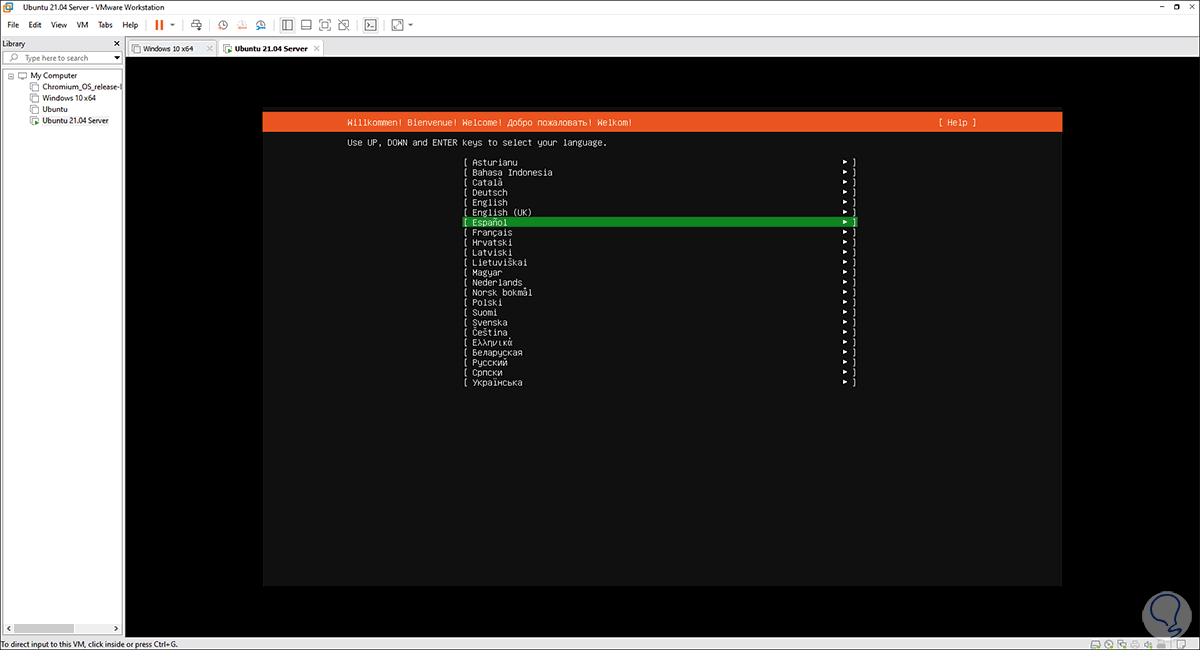Screen dimensions: 1200x650
Task: Open the dropdown arrow beside the Pause button
Action: pos(172,24)
